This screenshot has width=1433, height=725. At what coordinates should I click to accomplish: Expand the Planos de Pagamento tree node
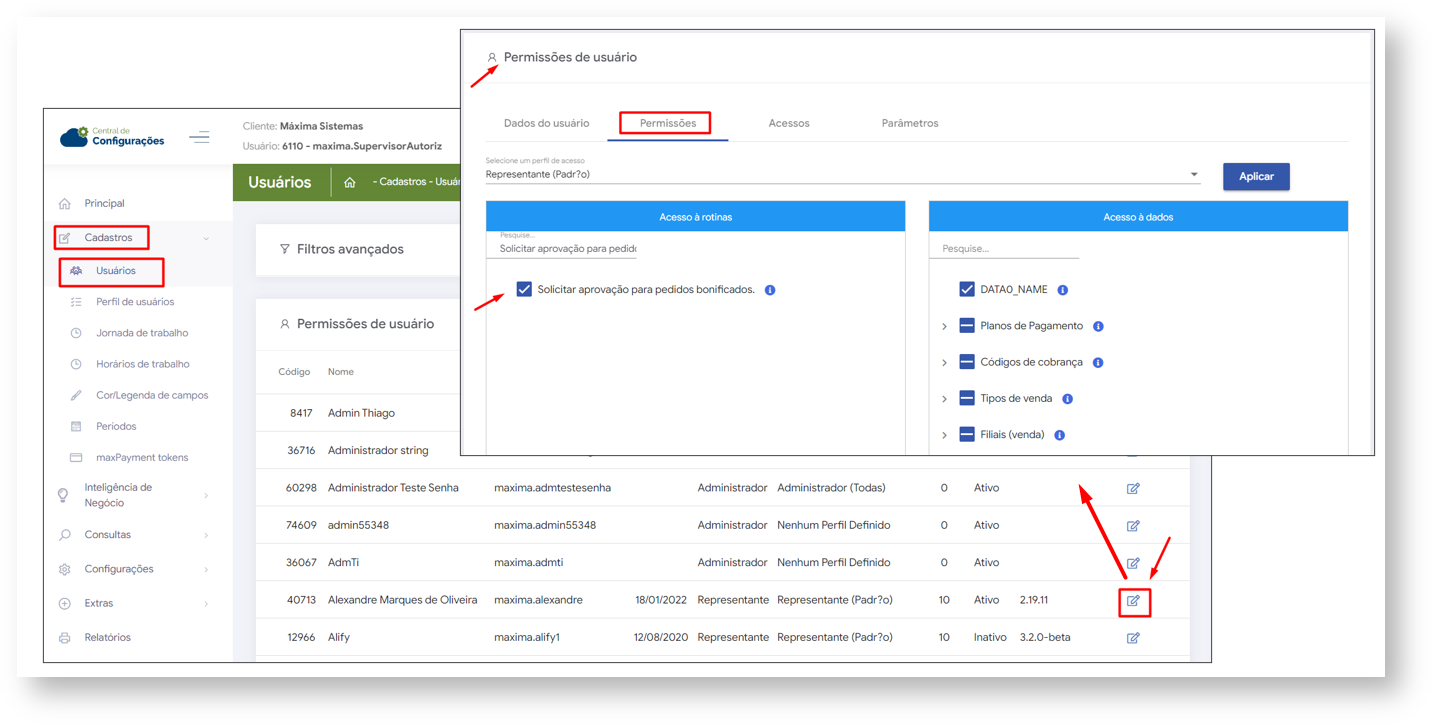tap(944, 326)
